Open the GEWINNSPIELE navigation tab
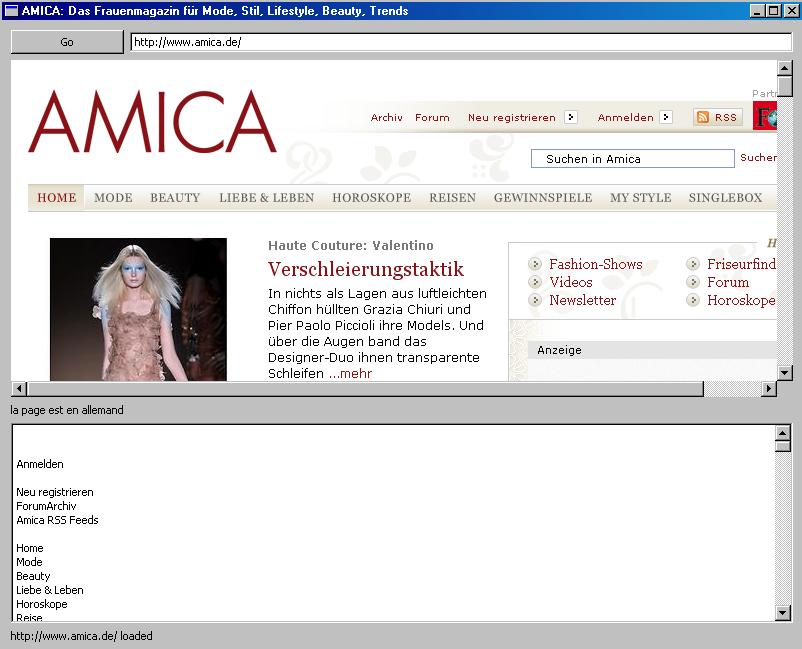Viewport: 802px width, 649px height. pyautogui.click(x=543, y=198)
